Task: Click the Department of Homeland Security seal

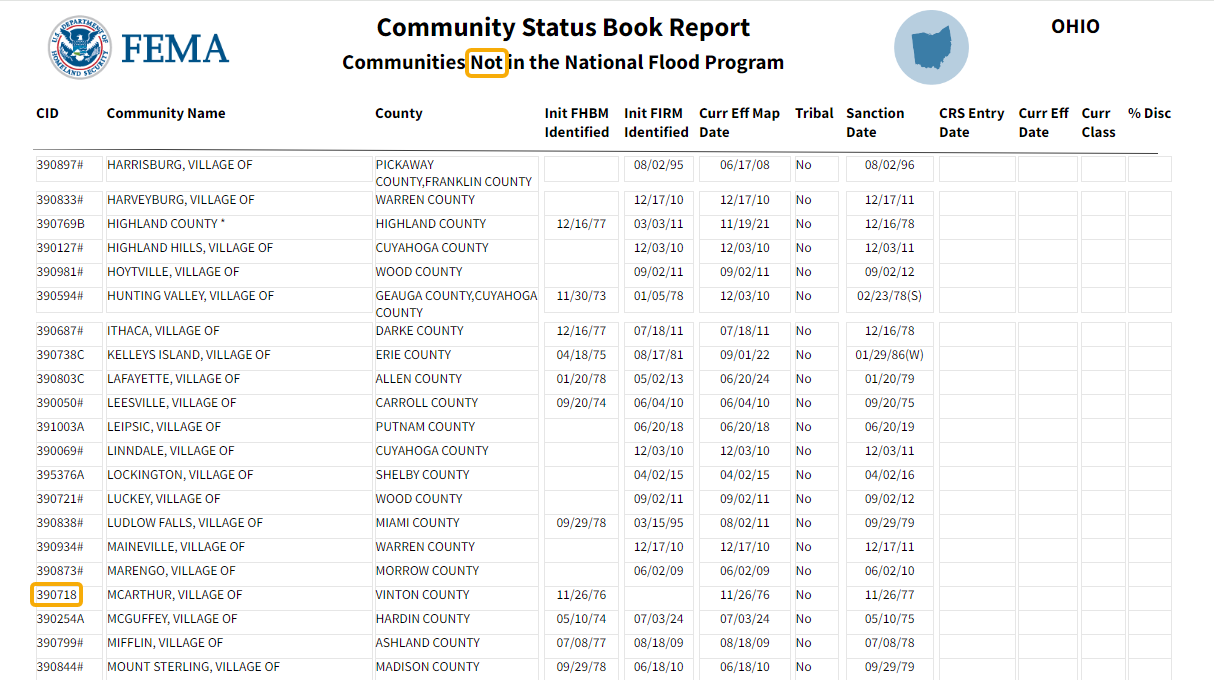Action: (79, 49)
